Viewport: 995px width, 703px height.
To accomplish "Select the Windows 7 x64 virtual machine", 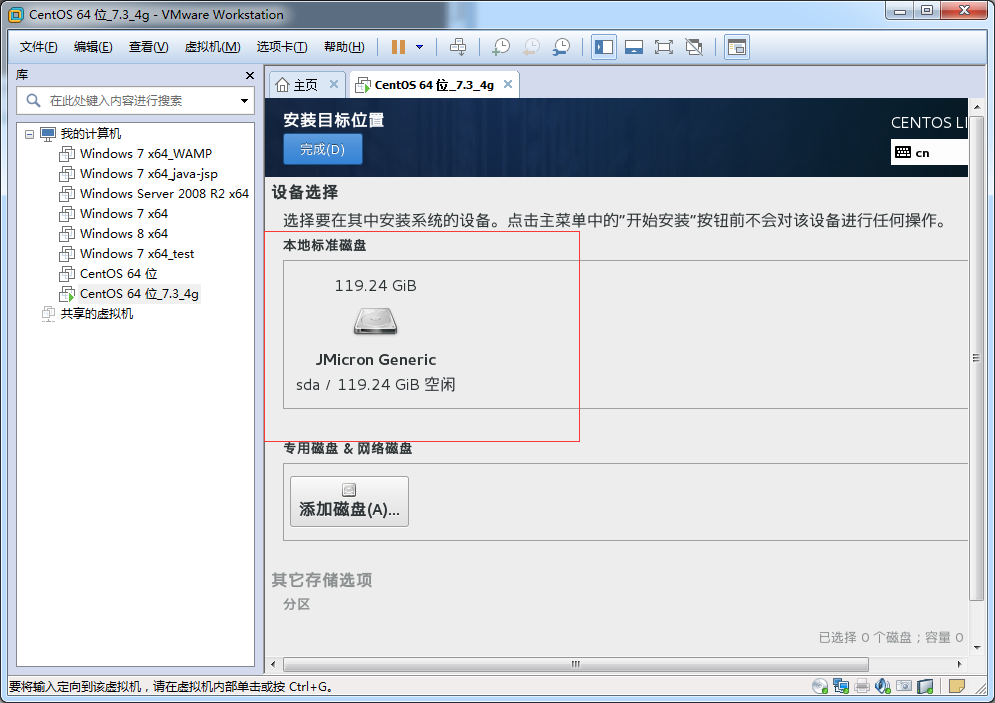I will coord(124,214).
